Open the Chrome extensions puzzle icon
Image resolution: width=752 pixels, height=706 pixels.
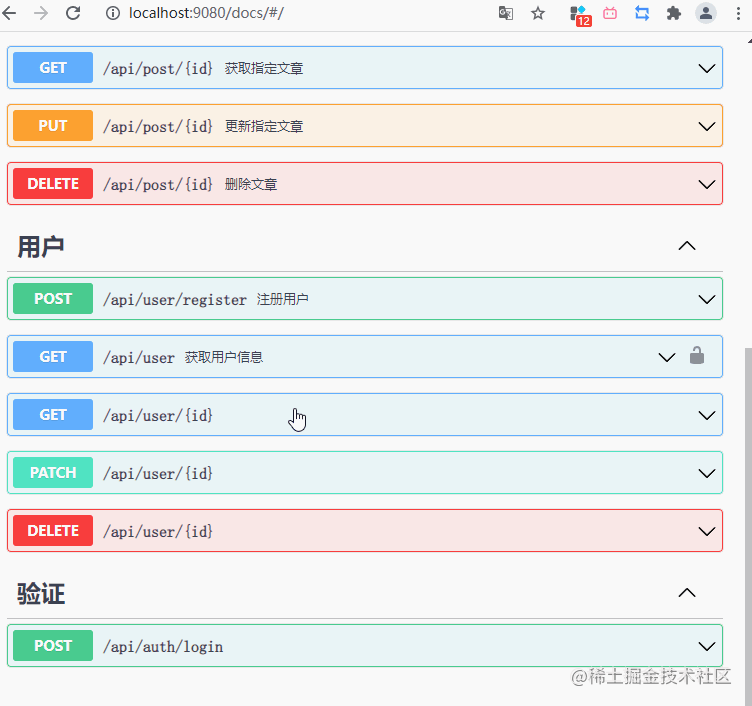(x=673, y=13)
